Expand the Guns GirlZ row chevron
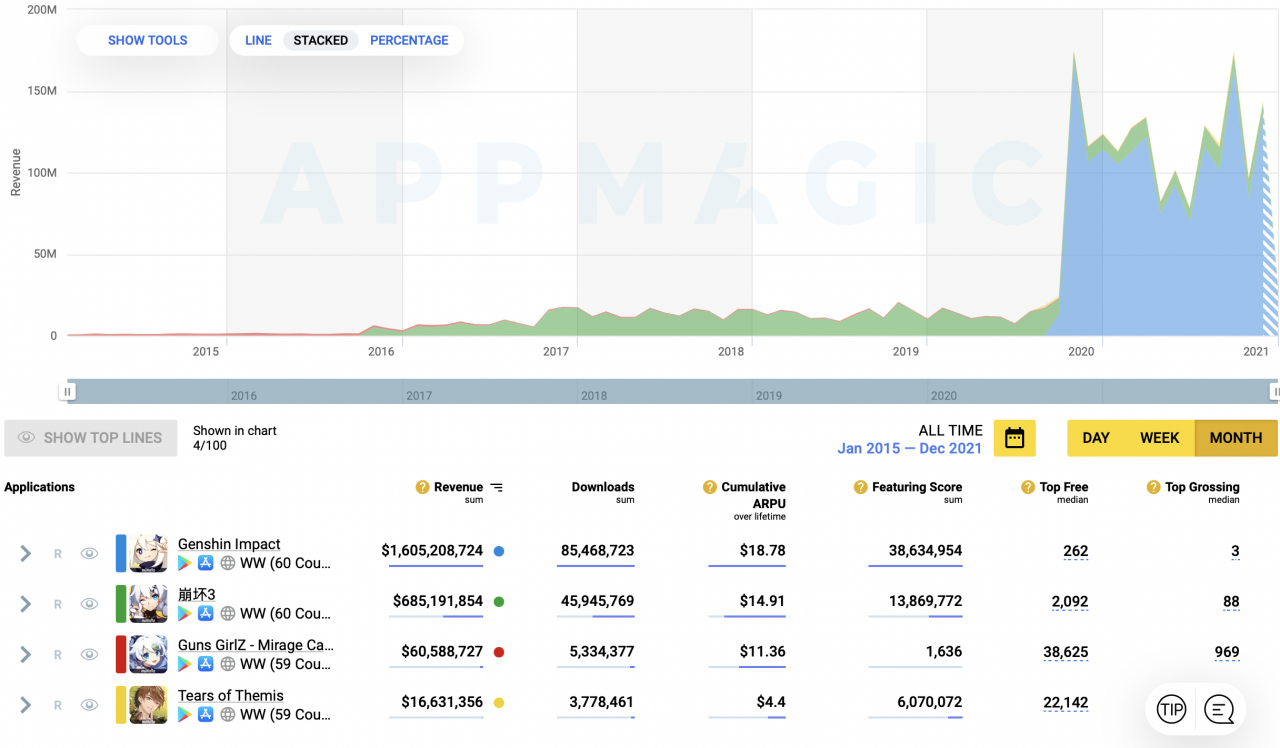The image size is (1280, 748). tap(26, 654)
